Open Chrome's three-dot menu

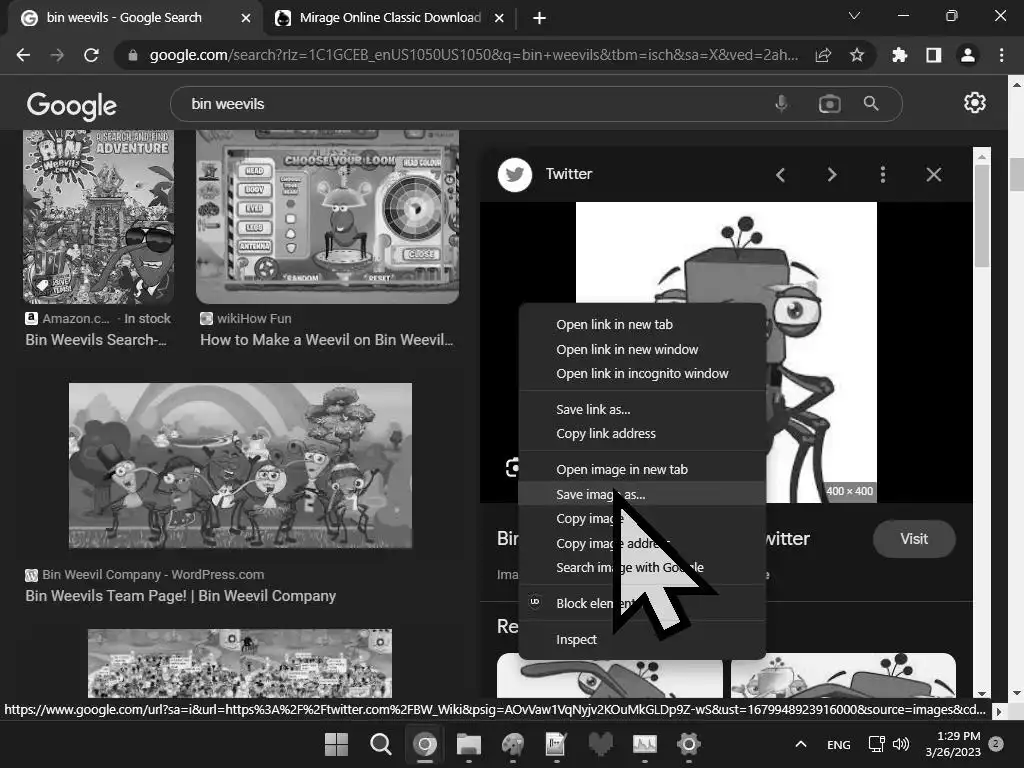tap(1002, 56)
